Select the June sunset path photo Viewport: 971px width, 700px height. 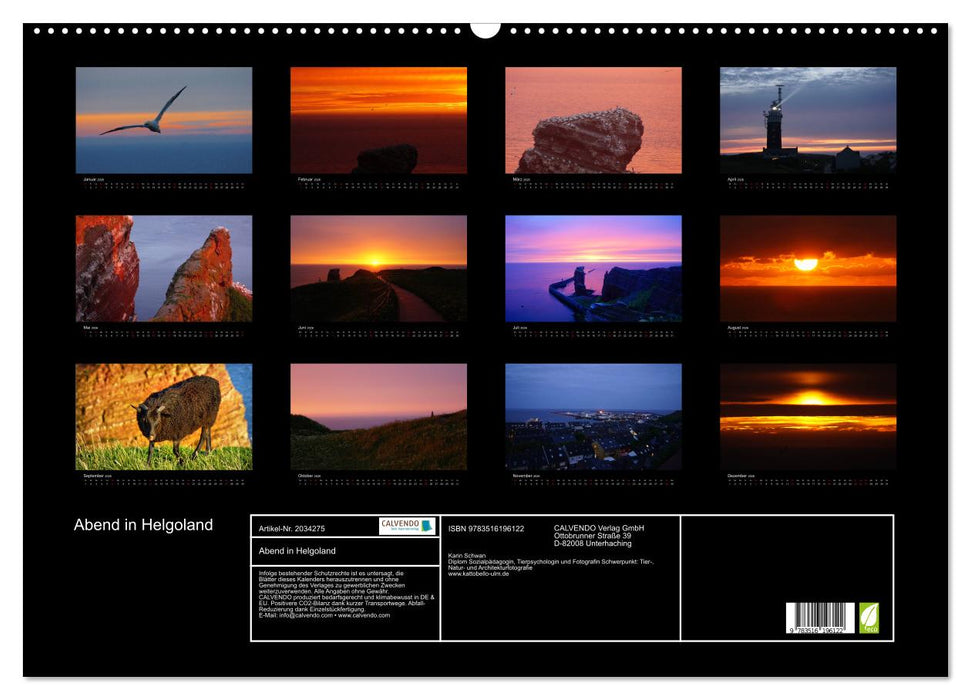[378, 268]
